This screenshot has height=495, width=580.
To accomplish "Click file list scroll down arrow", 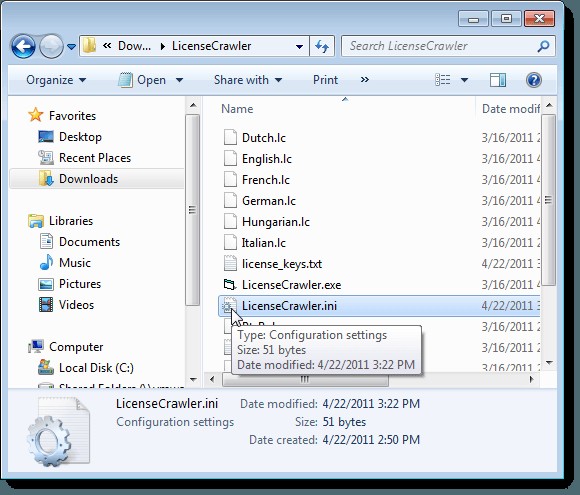I will pyautogui.click(x=549, y=363).
